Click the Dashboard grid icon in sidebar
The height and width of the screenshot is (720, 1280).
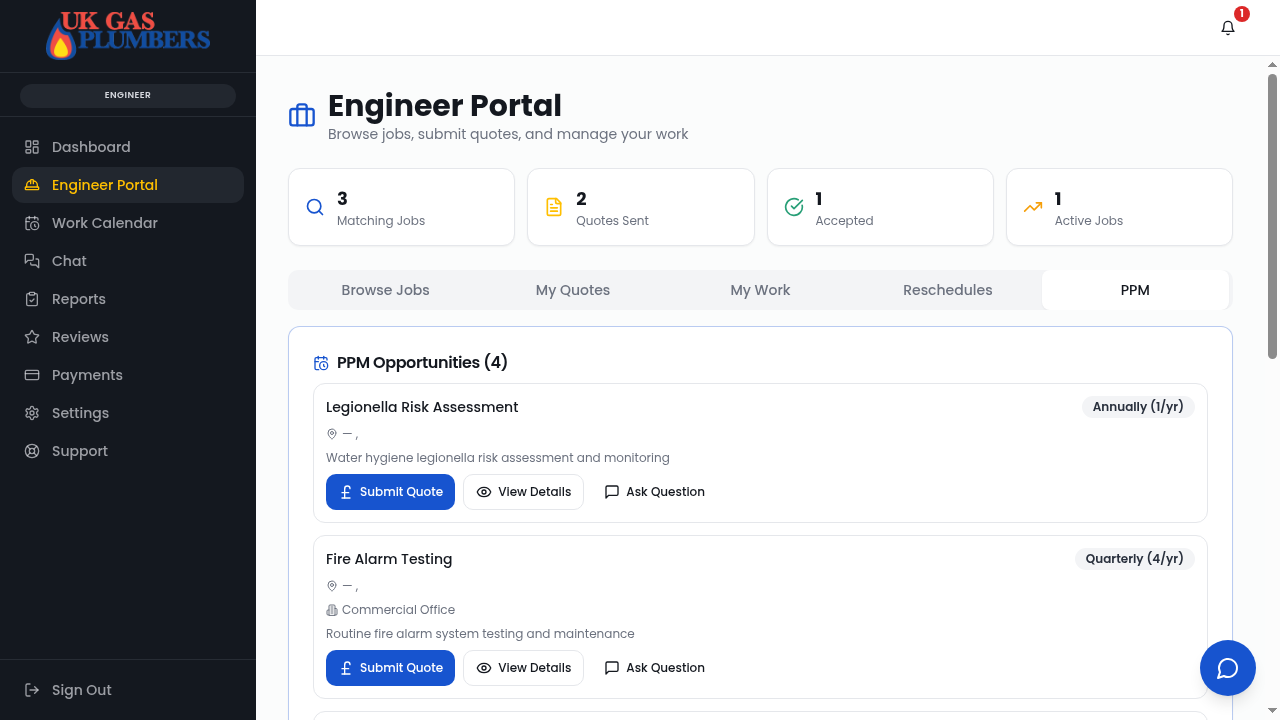(32, 147)
